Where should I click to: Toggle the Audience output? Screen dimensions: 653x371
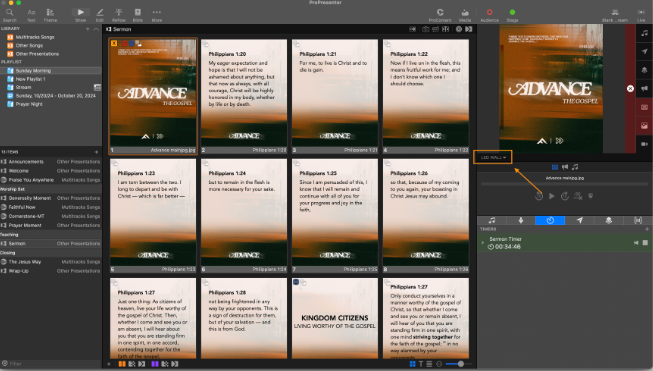pos(489,15)
